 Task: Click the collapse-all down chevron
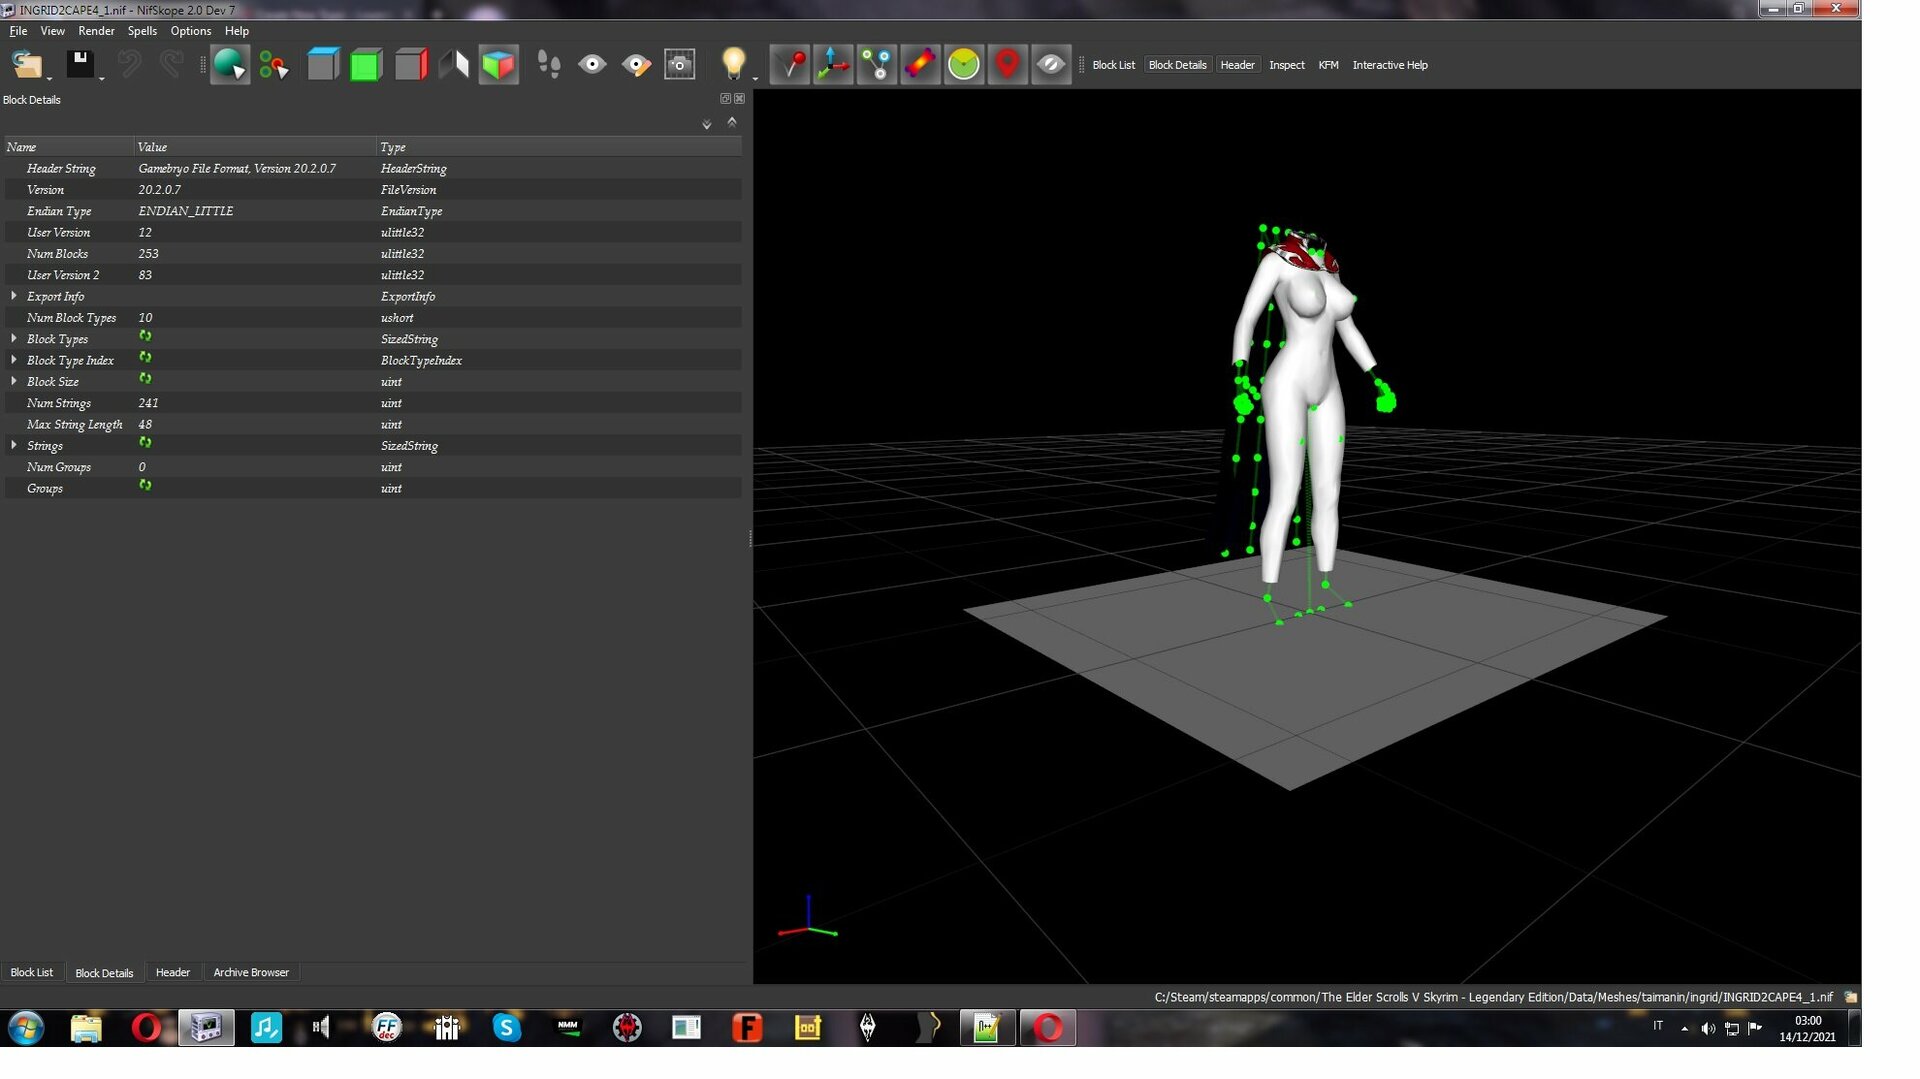point(706,124)
